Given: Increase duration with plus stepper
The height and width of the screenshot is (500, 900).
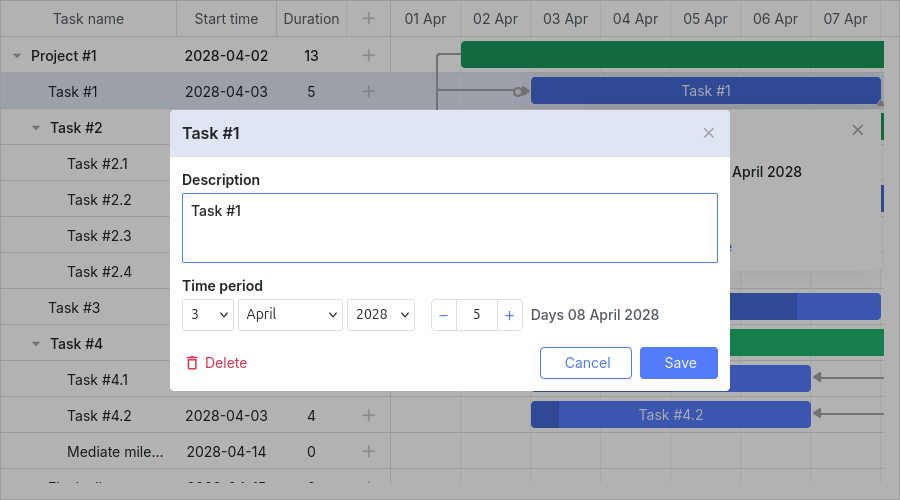Looking at the screenshot, I should [x=509, y=315].
